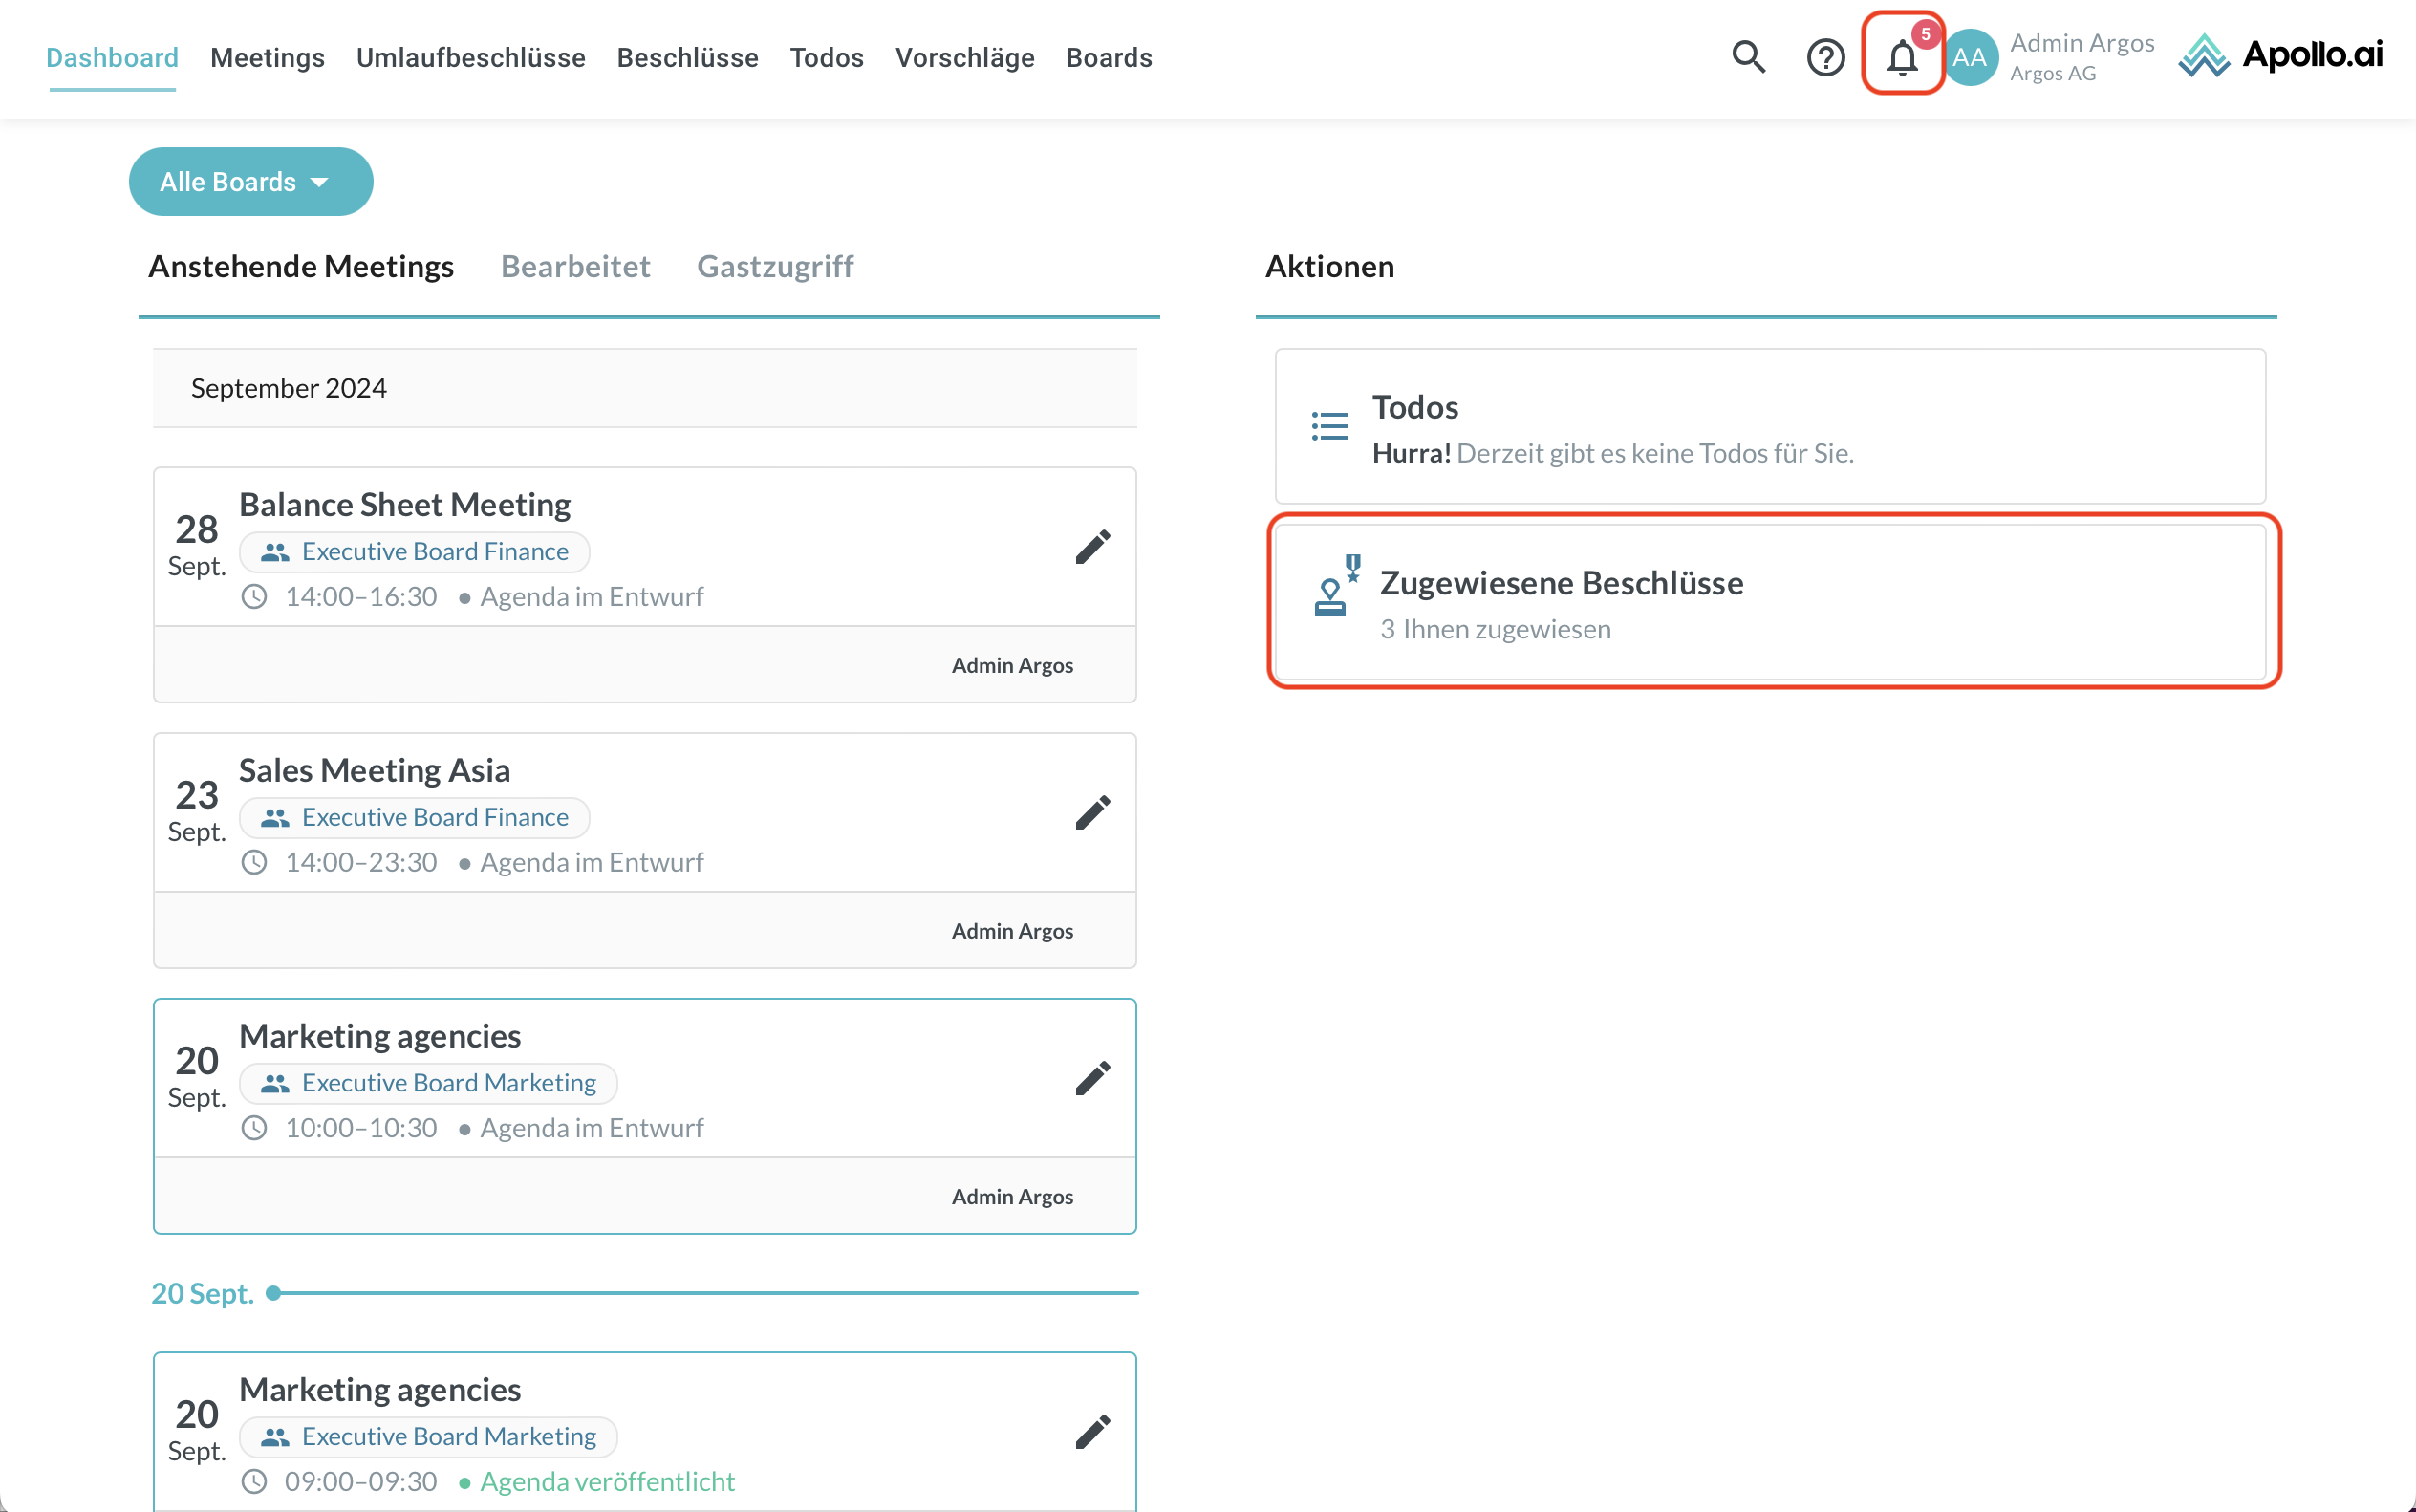Edit Balance Sheet Meeting via pencil icon
This screenshot has width=2416, height=1512.
(x=1092, y=547)
